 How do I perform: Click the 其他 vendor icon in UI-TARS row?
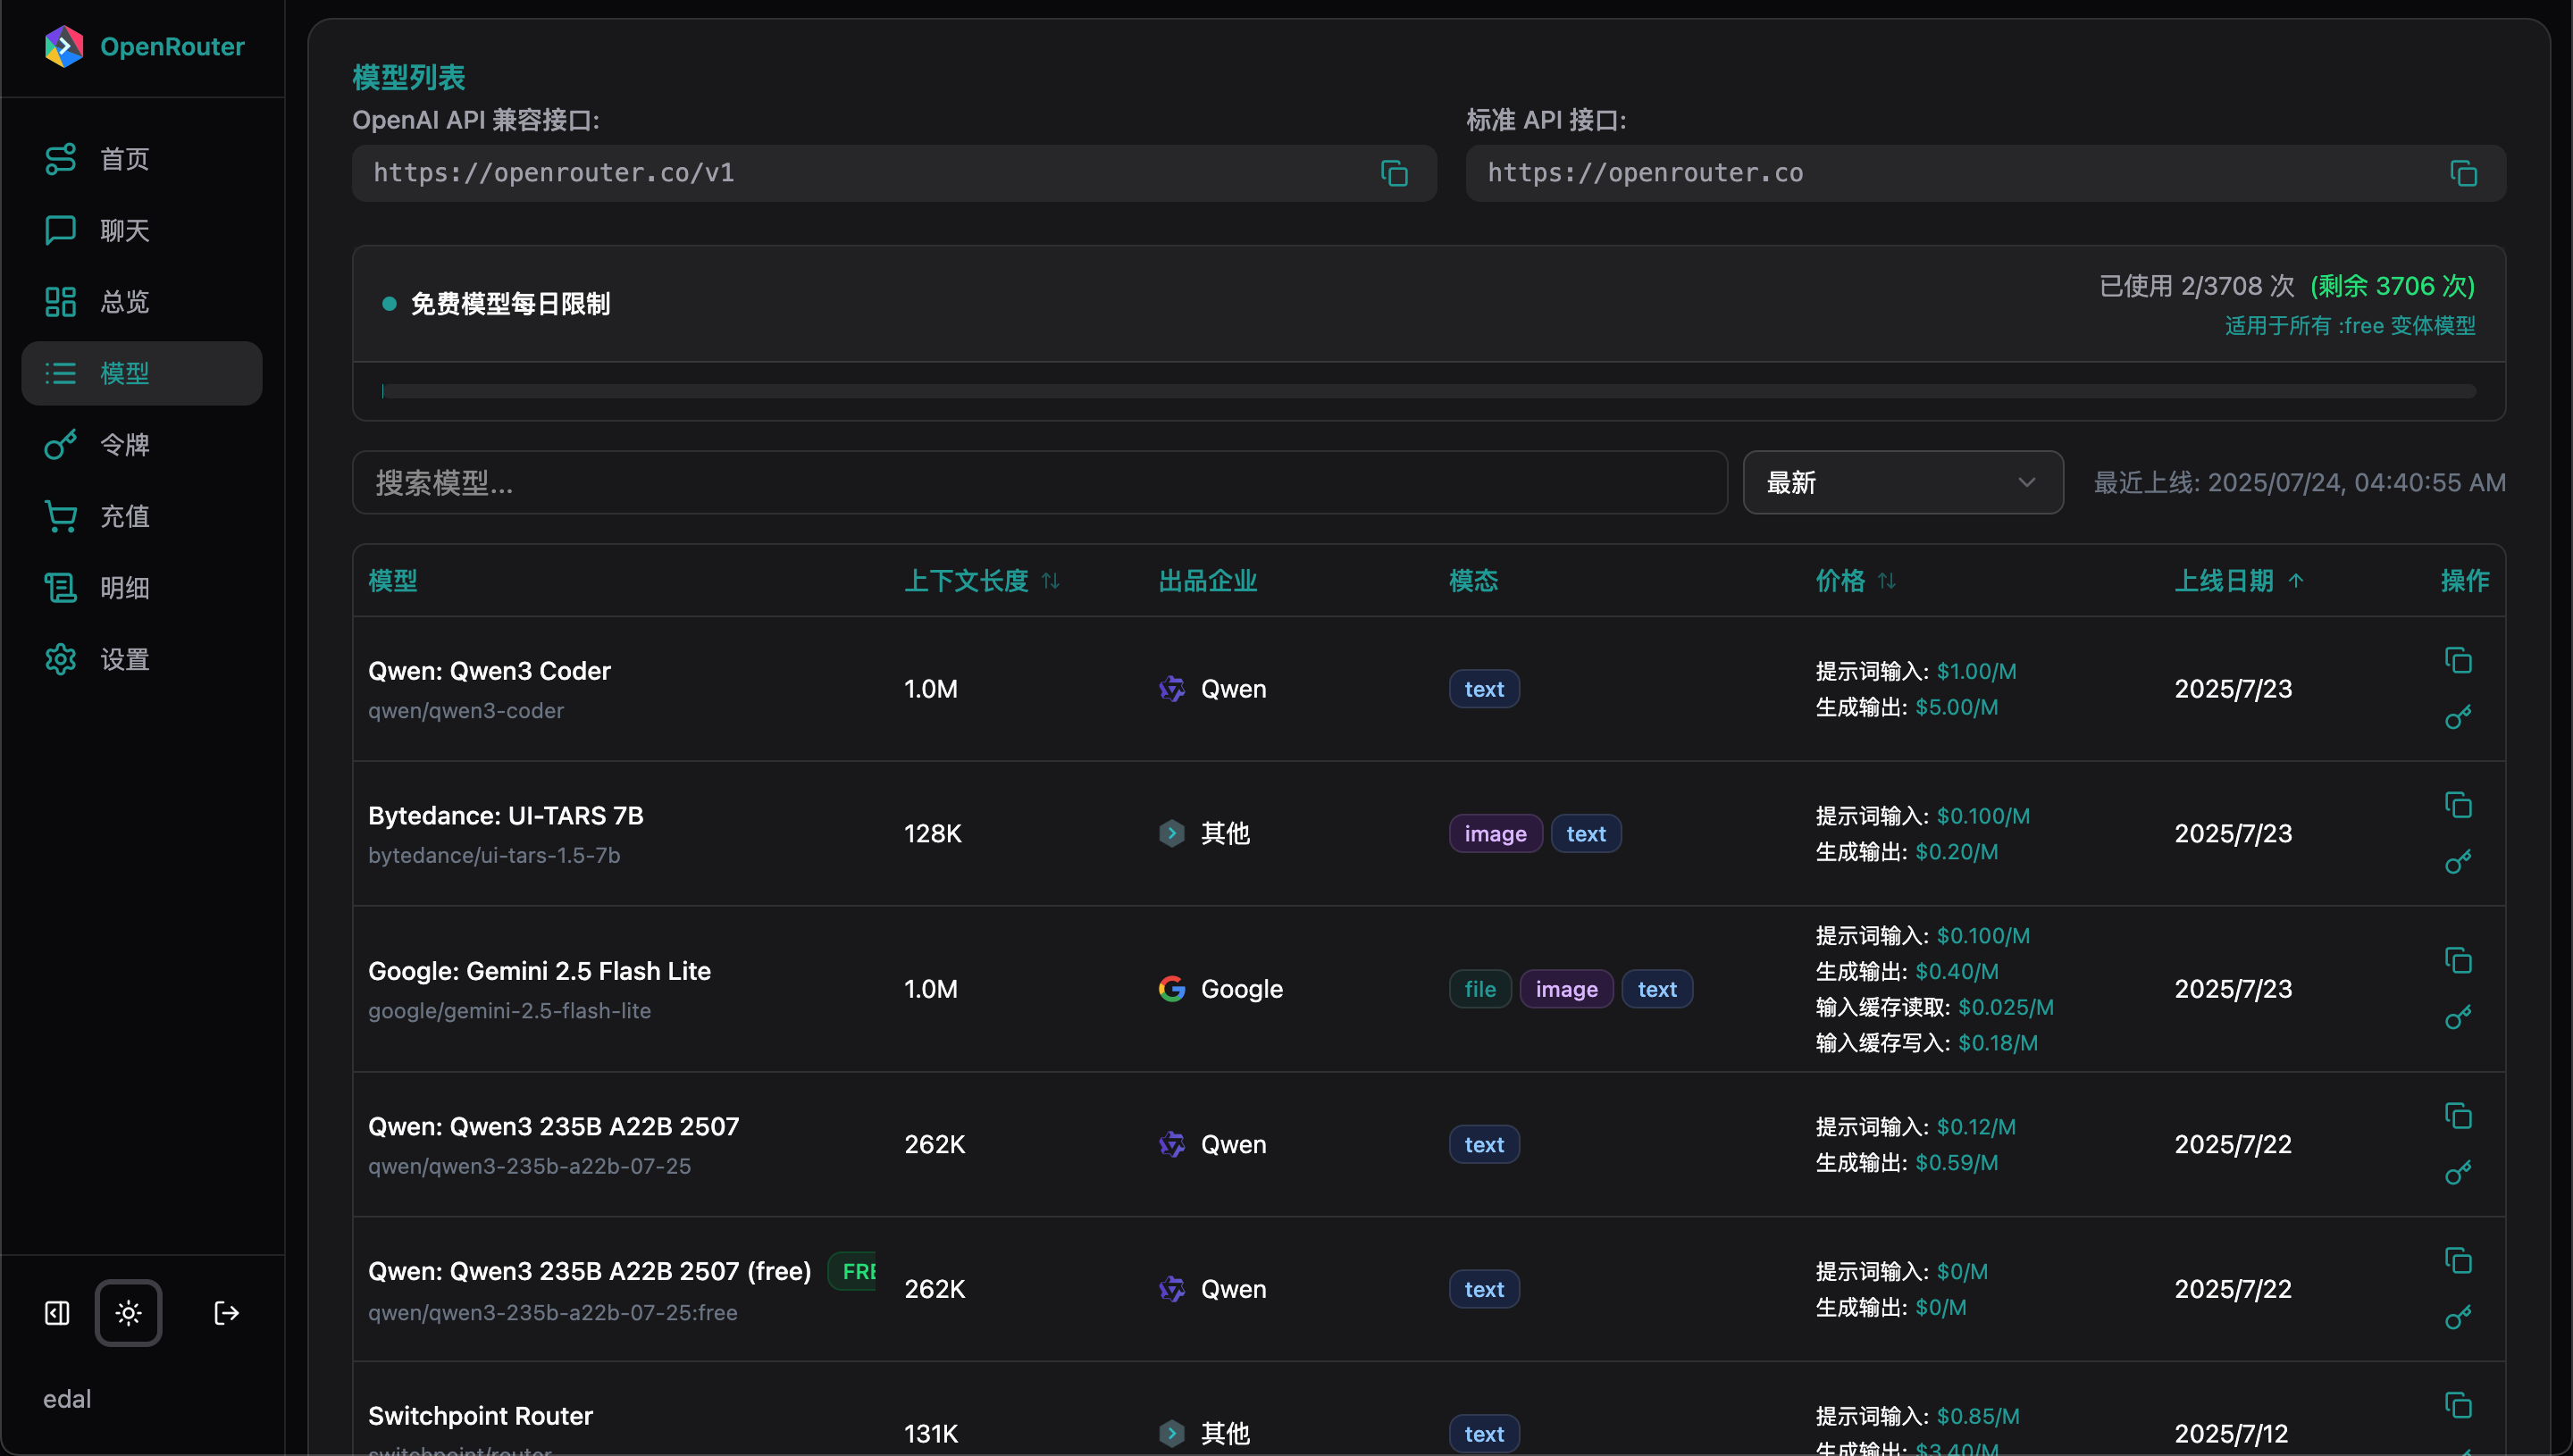tap(1172, 834)
